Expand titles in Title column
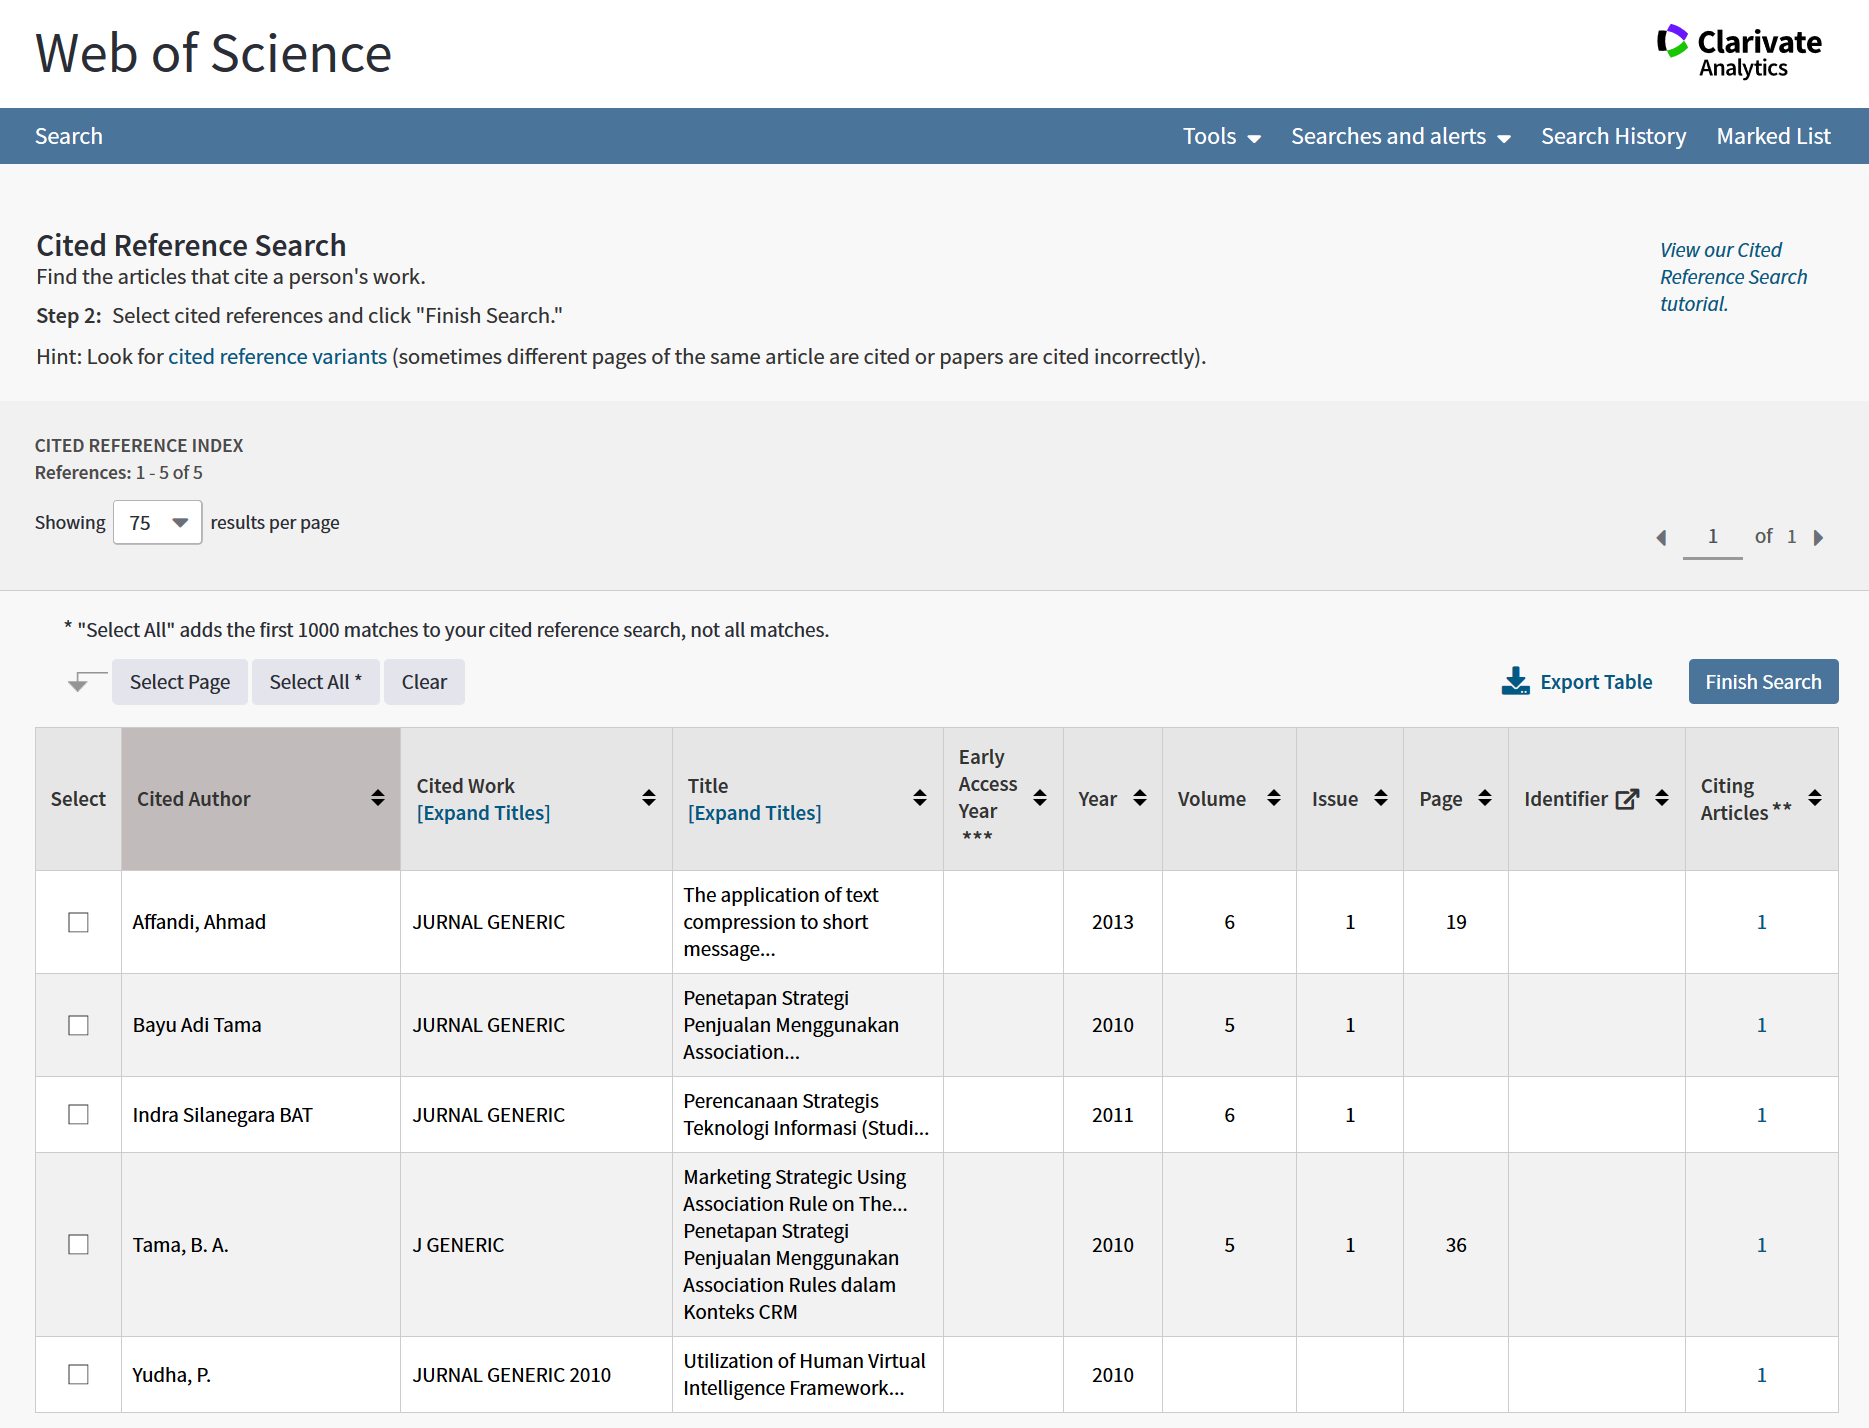Screen dimensions: 1869x1428 [754, 813]
